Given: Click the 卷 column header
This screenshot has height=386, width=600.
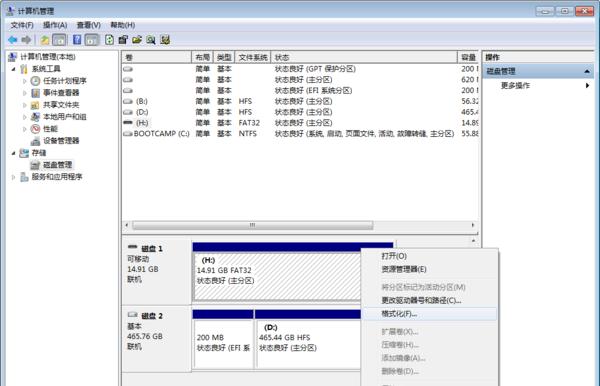Looking at the screenshot, I should pos(157,57).
